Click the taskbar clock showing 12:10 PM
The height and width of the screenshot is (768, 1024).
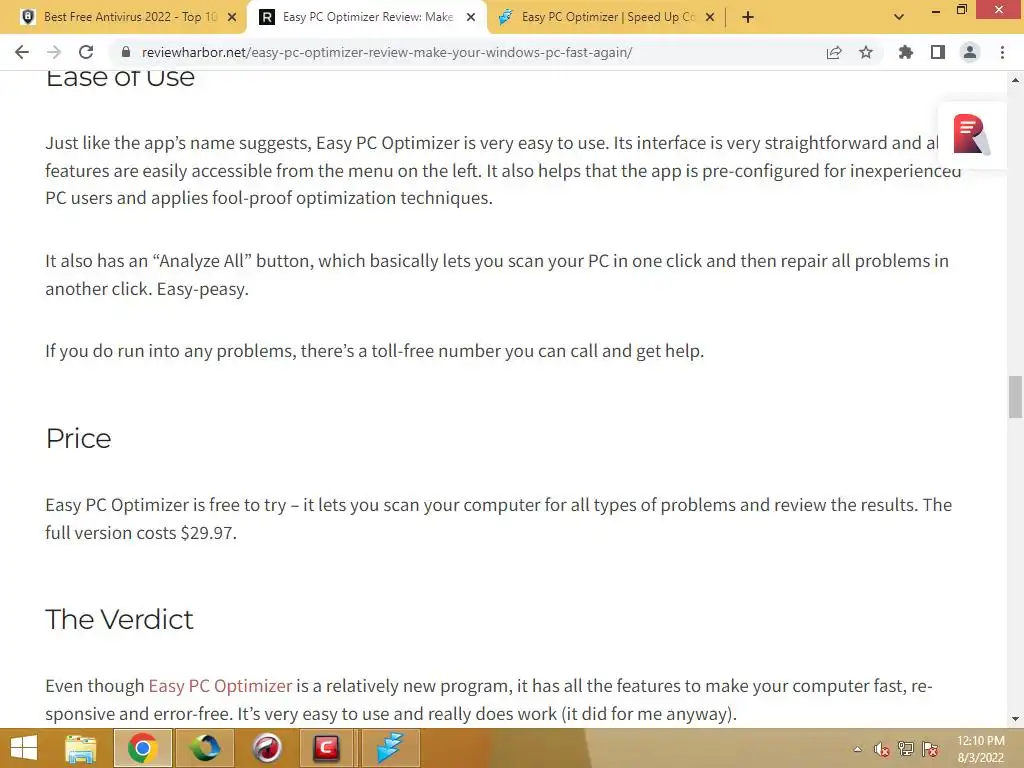[980, 749]
